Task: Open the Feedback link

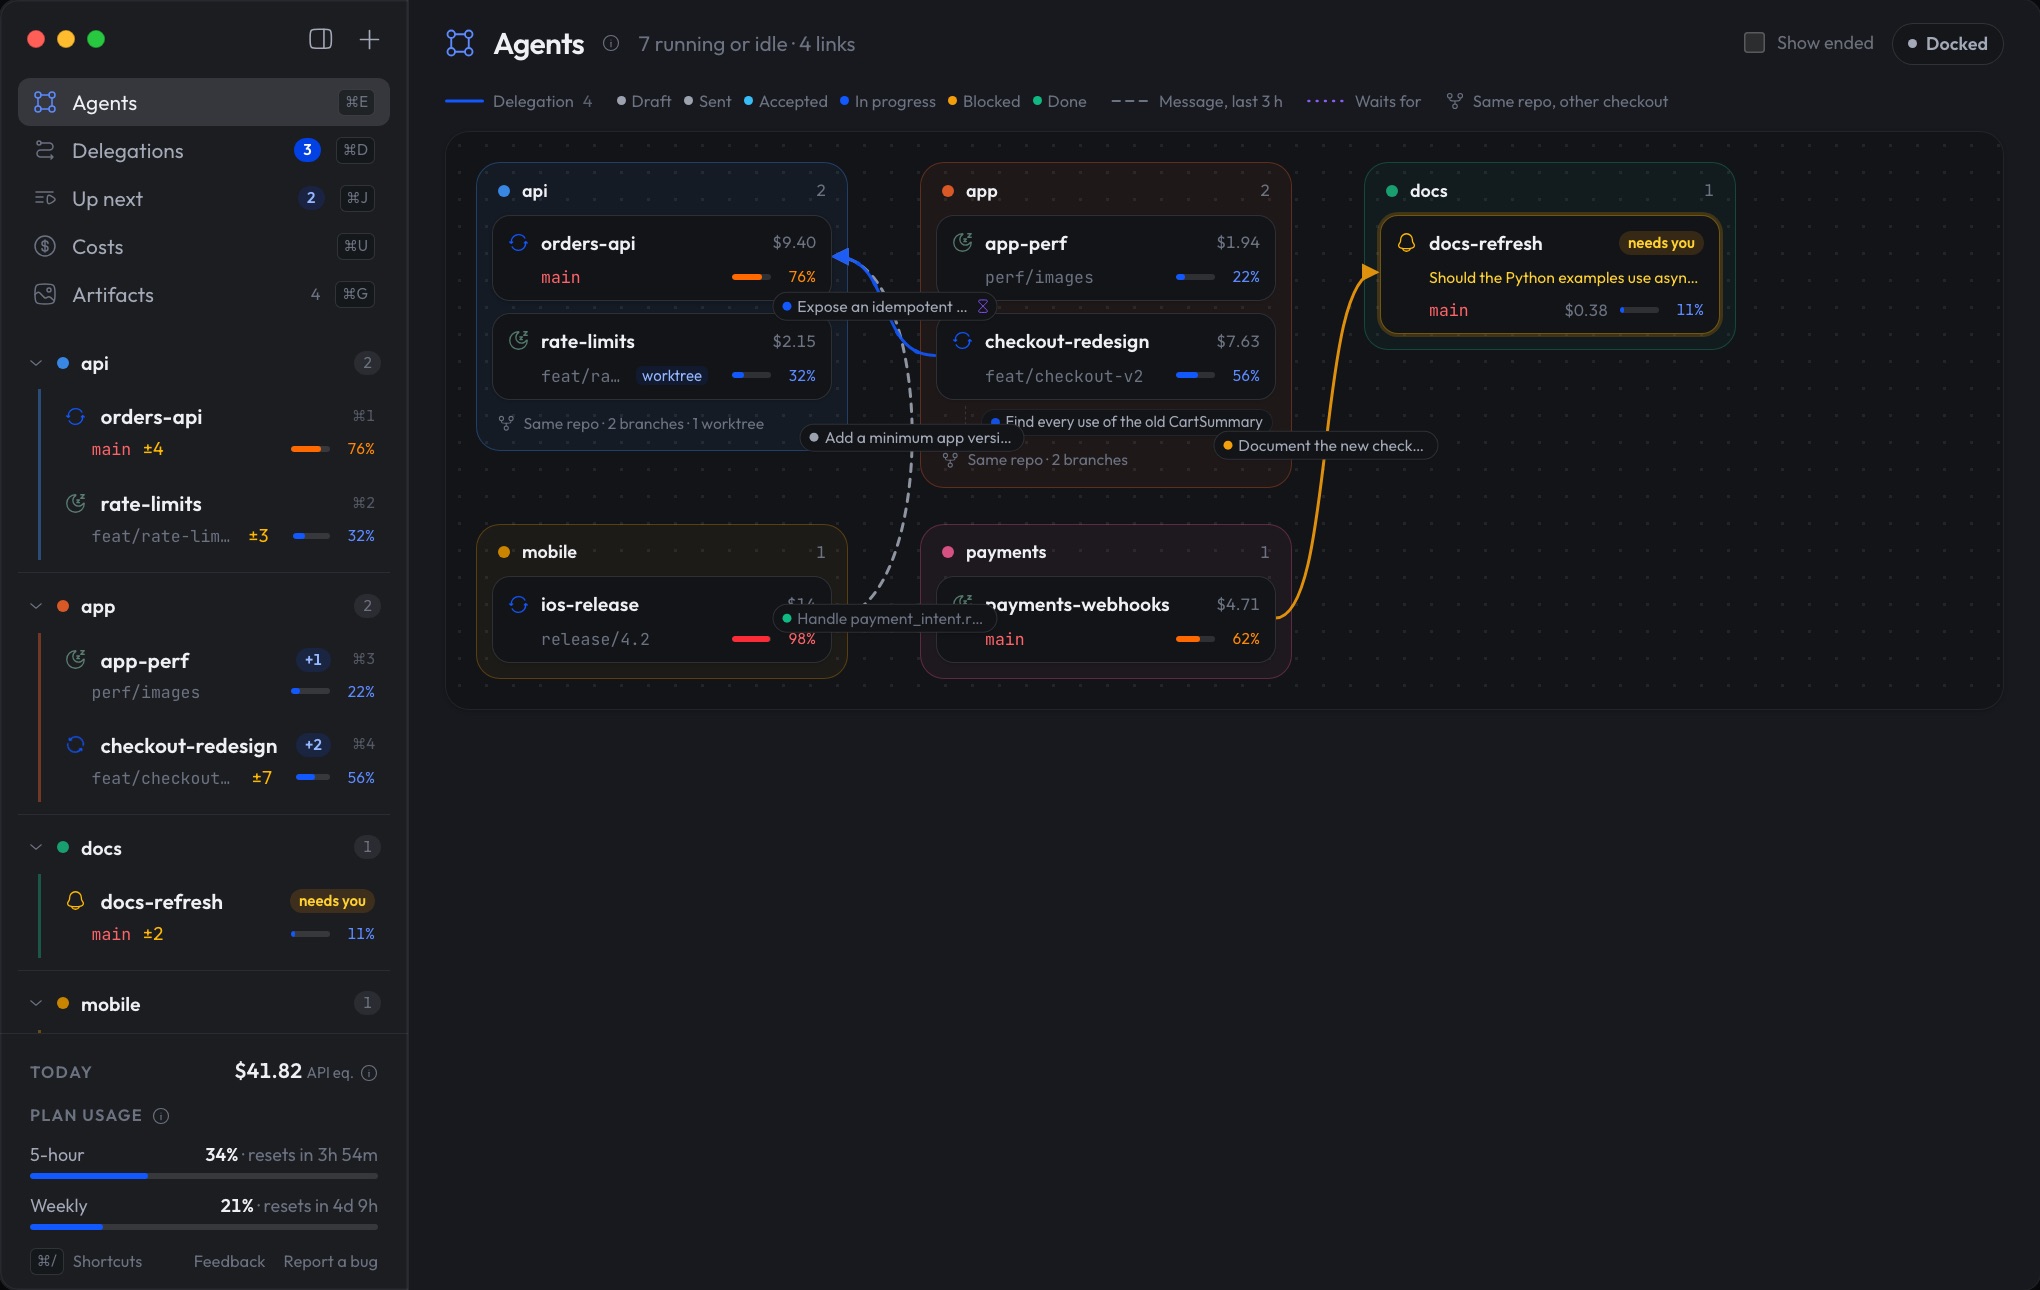Action: coord(229,1261)
